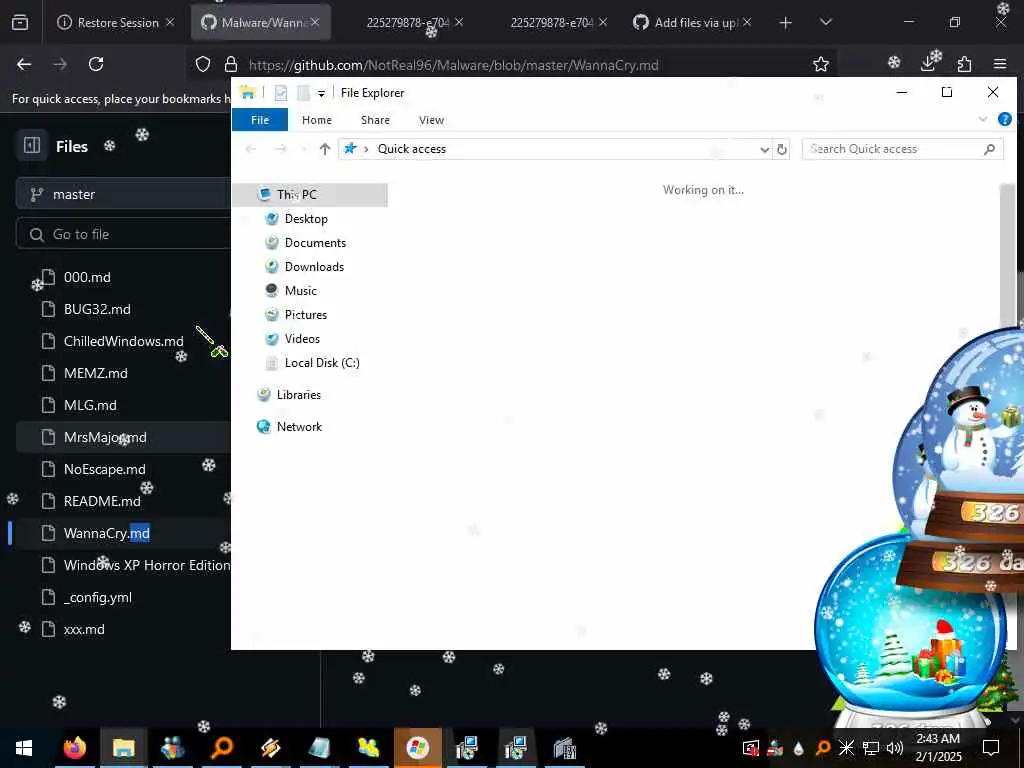Click the Search Quick access box
The image size is (1024, 768).
[x=903, y=149]
